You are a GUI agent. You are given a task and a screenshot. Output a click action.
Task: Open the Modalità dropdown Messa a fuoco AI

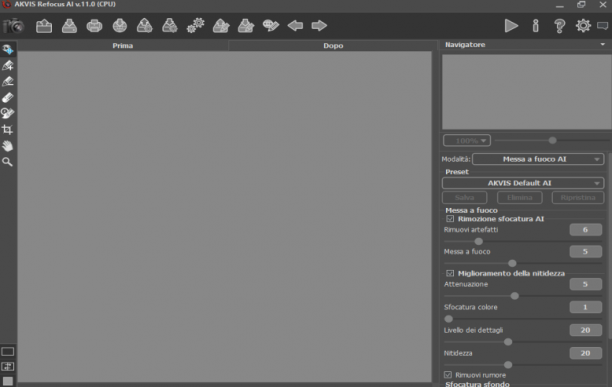(x=538, y=159)
